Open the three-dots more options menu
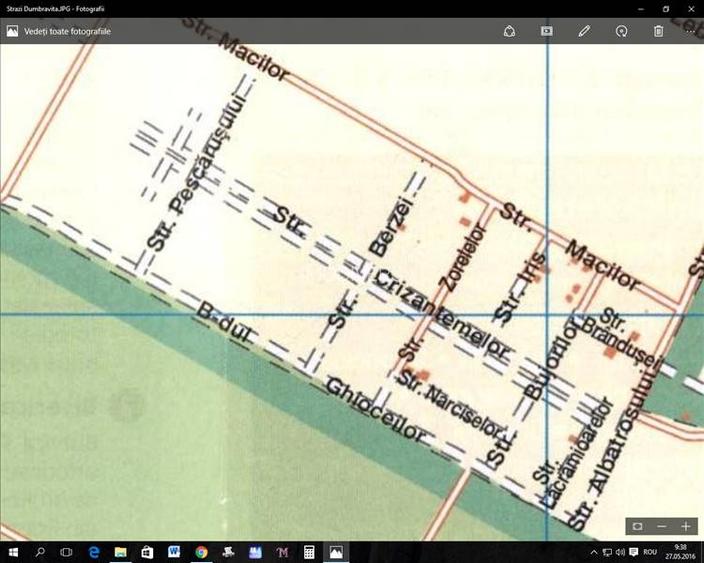704x563 pixels. point(690,31)
